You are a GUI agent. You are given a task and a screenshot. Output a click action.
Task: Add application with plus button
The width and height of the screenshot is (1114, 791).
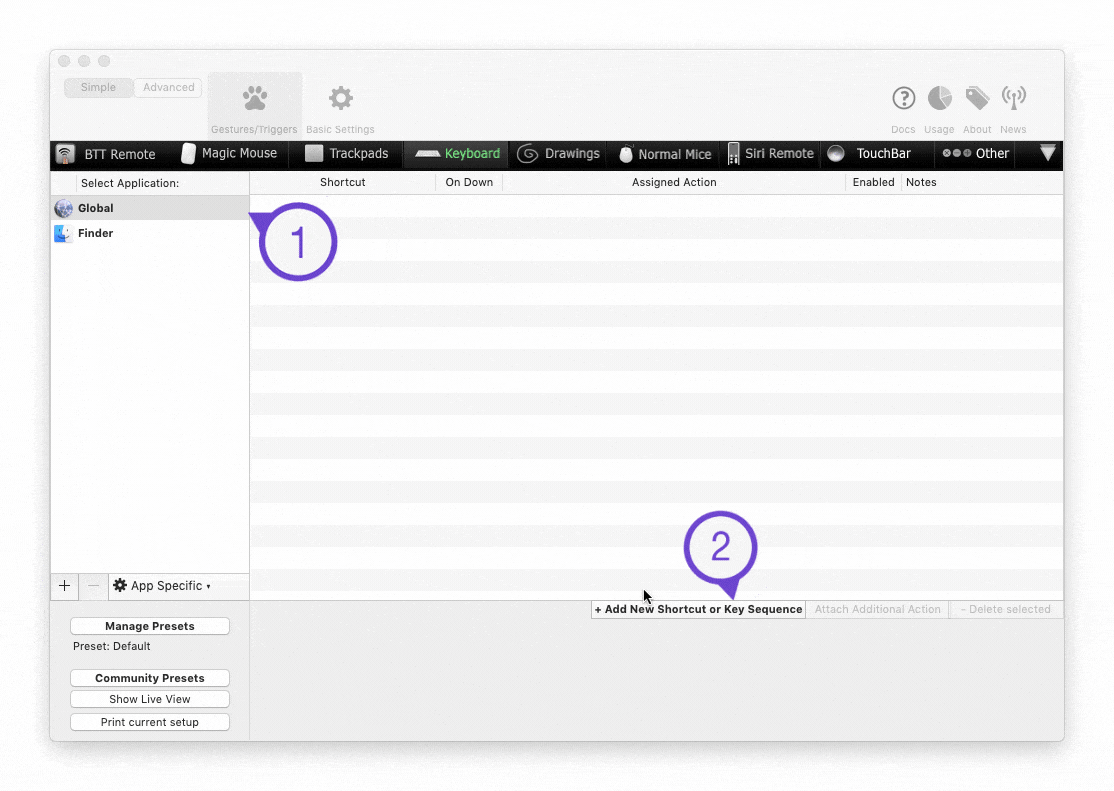(x=65, y=586)
